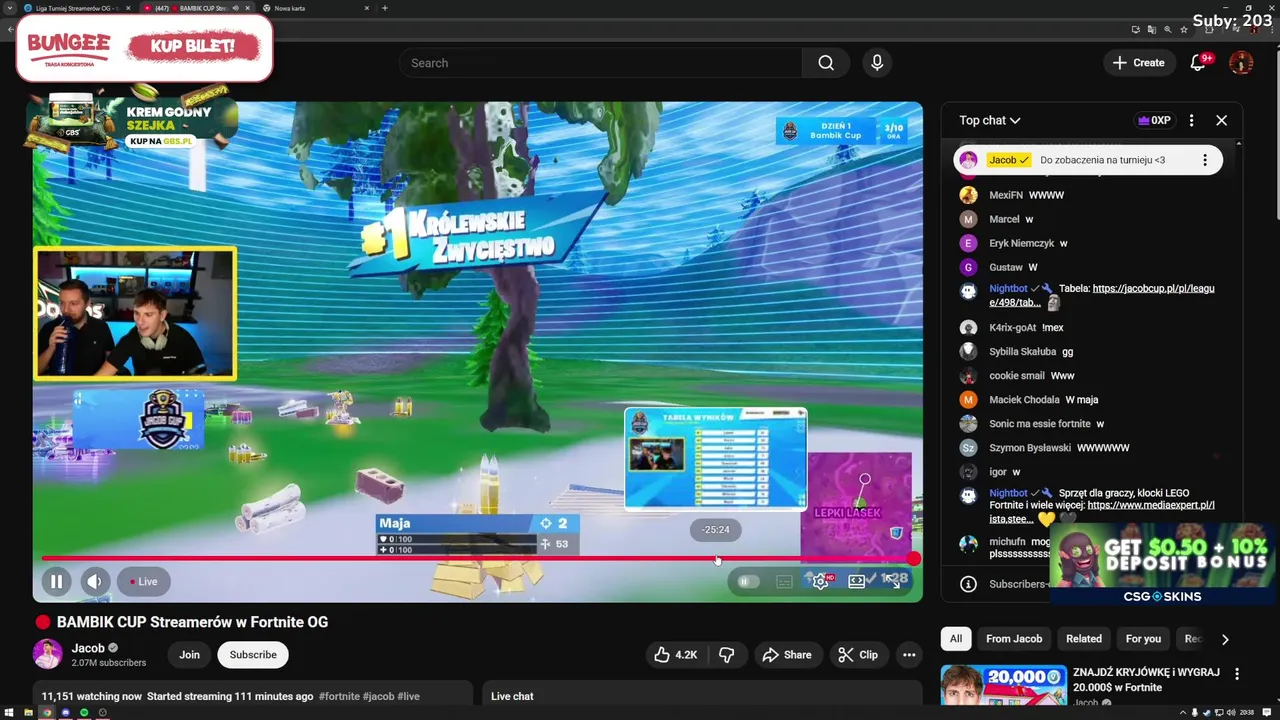Image resolution: width=1280 pixels, height=720 pixels.
Task: Click #jacob hashtag in description
Action: pyautogui.click(x=378, y=696)
